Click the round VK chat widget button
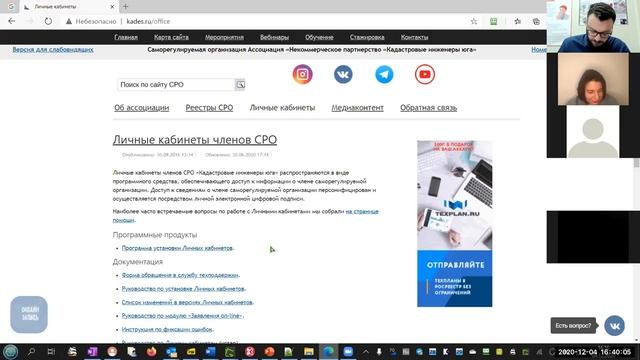 point(614,326)
